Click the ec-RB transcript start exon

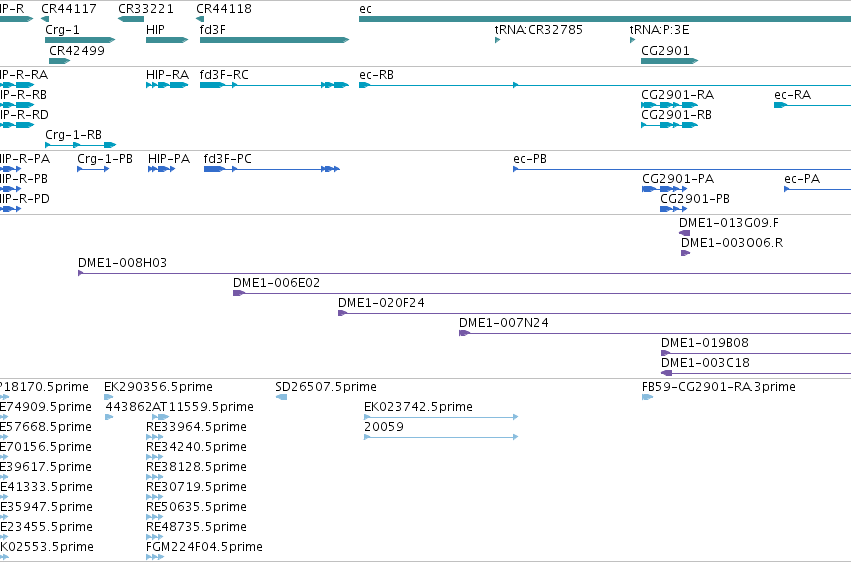[x=364, y=85]
